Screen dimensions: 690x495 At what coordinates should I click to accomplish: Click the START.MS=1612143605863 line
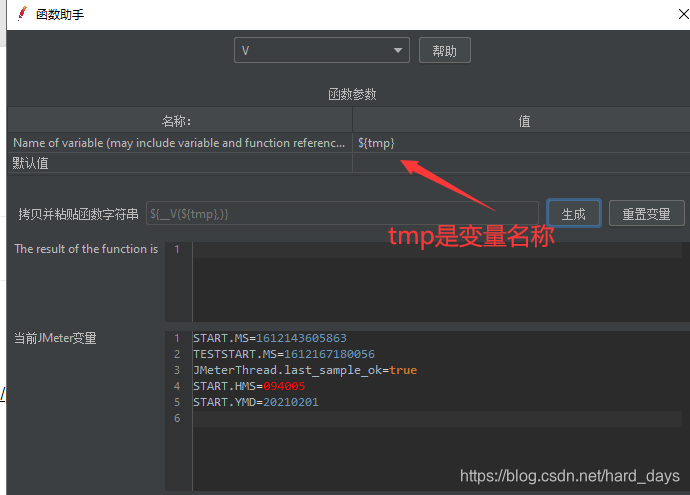(x=270, y=338)
